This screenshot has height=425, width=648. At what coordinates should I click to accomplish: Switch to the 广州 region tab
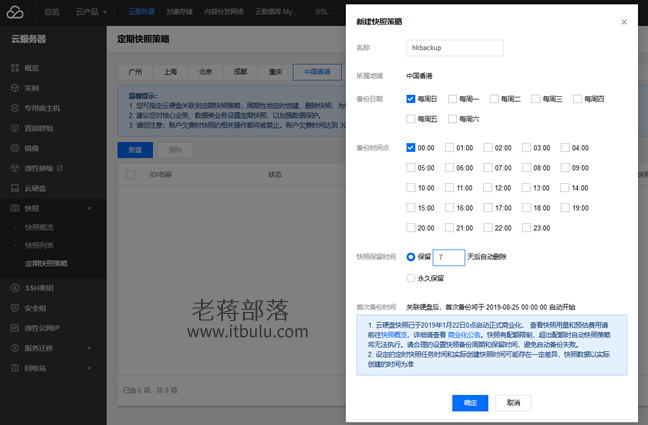click(135, 72)
